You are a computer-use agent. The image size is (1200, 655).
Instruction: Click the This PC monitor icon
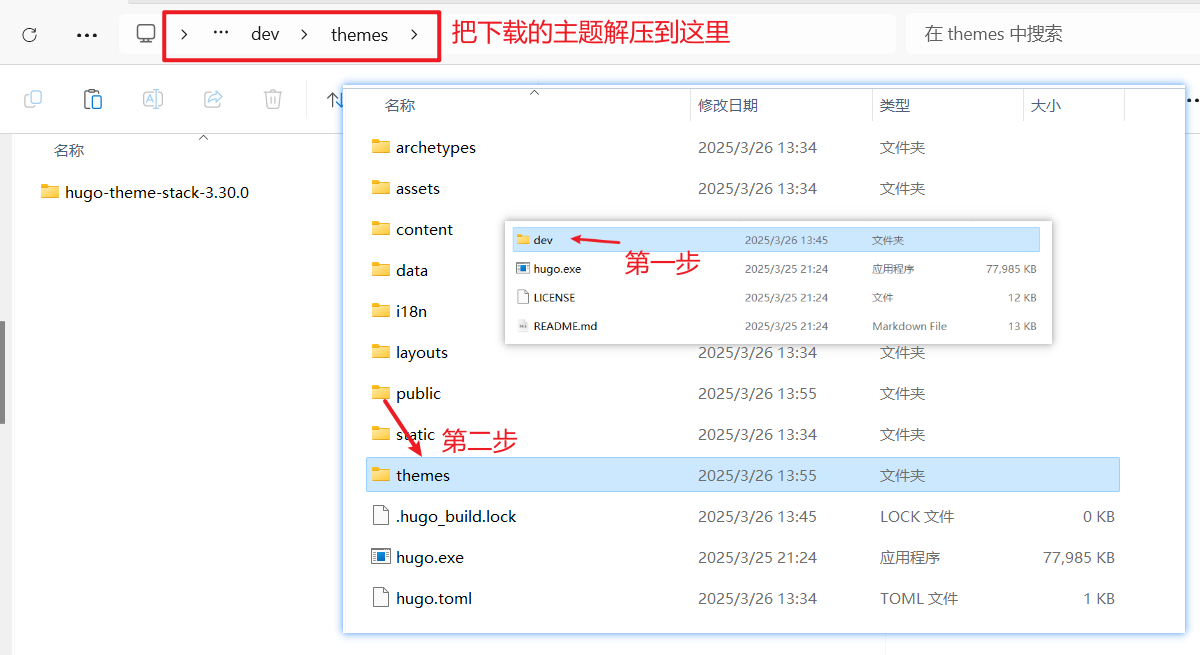pyautogui.click(x=146, y=34)
